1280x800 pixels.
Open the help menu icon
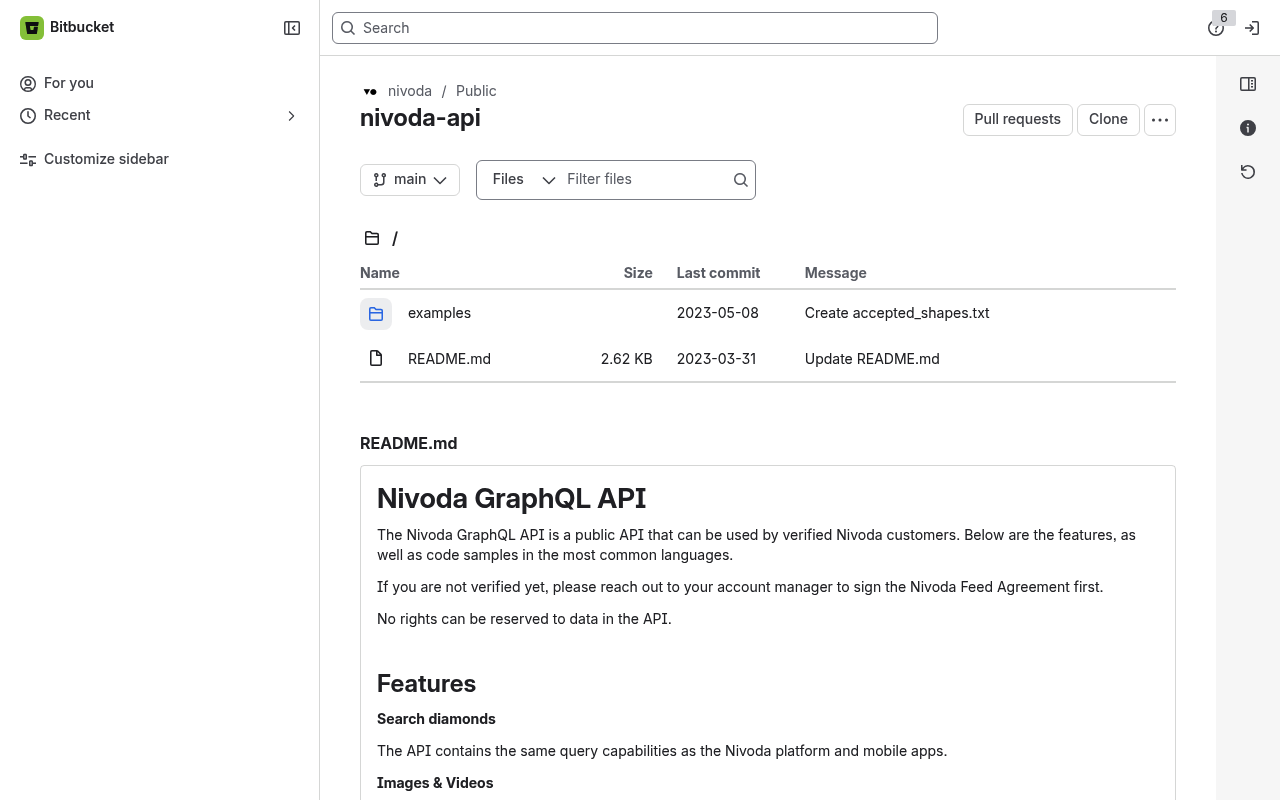pyautogui.click(x=1215, y=29)
